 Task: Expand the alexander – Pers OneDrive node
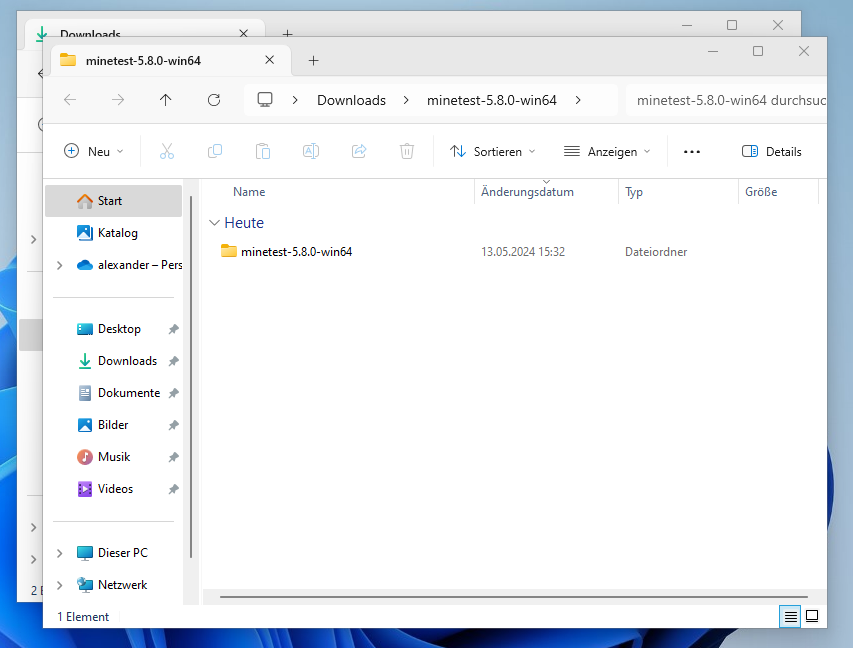[60, 265]
